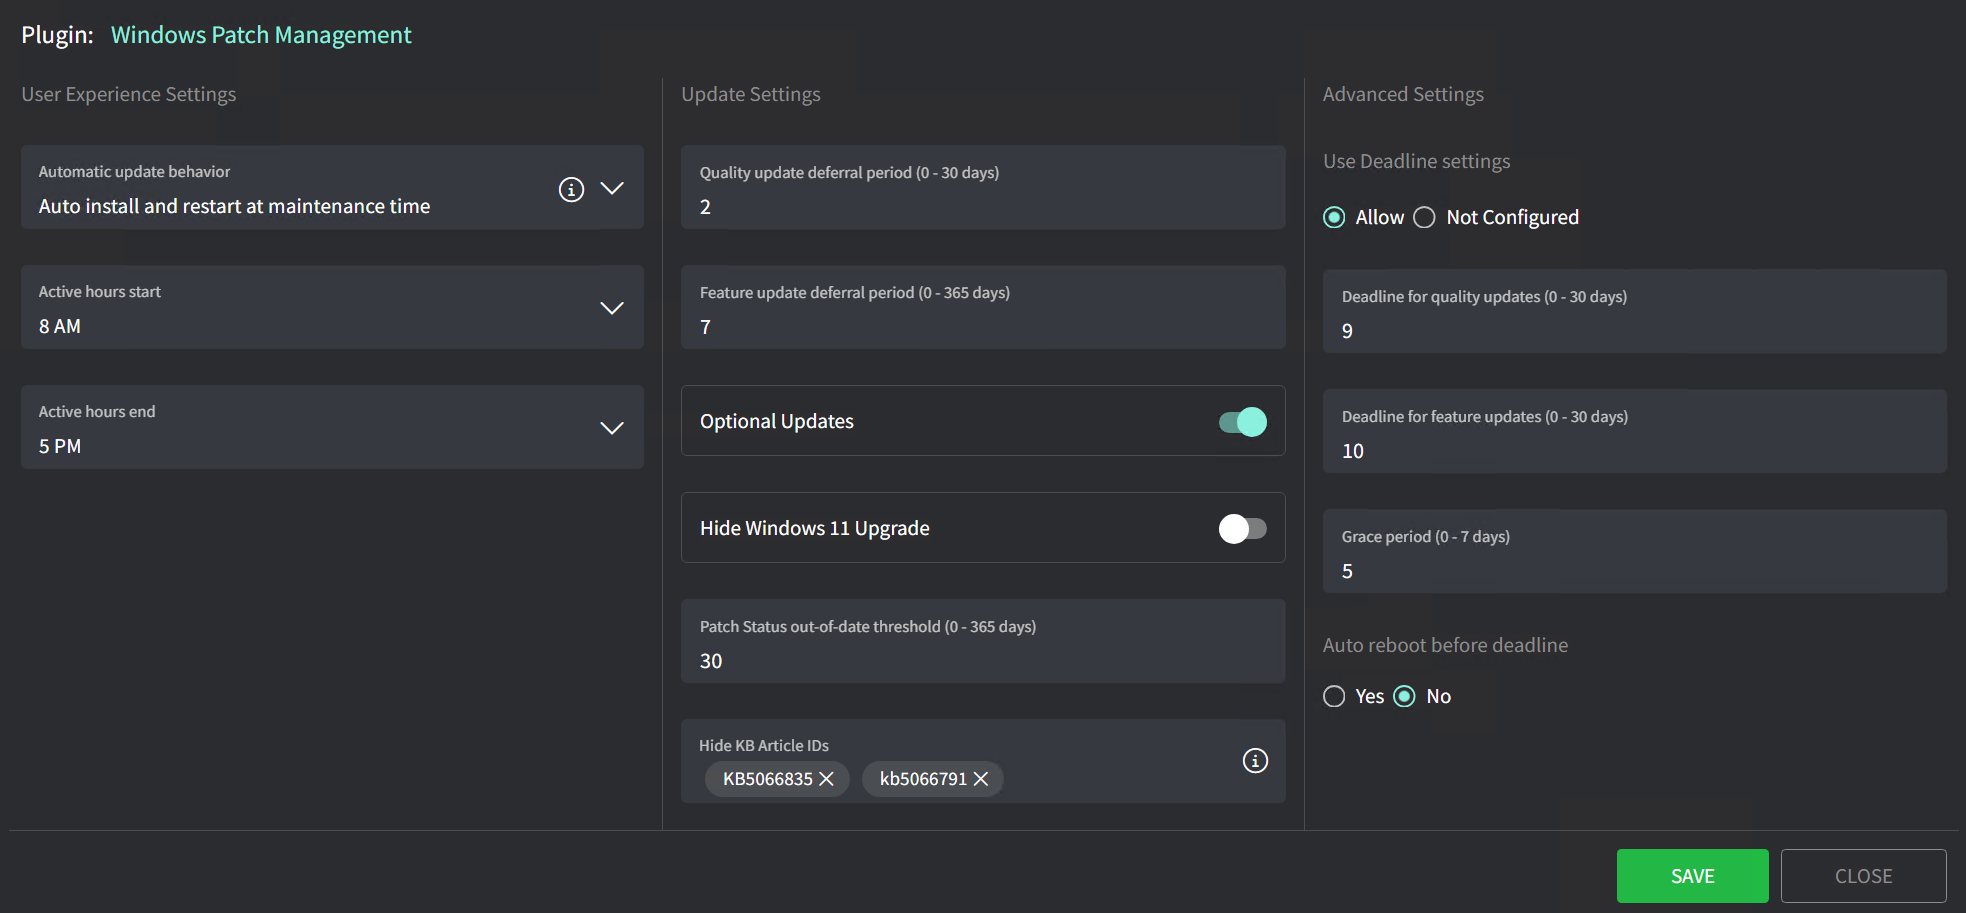Screen dimensions: 1966x913
Task: Toggle Optional Updates switch off
Action: [1242, 422]
